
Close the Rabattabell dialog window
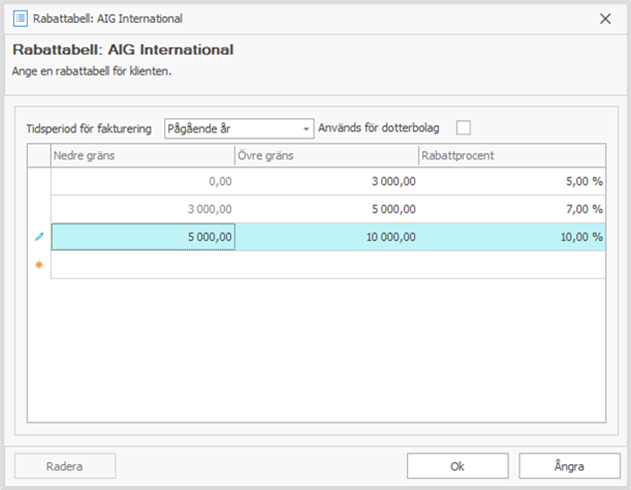(x=604, y=18)
